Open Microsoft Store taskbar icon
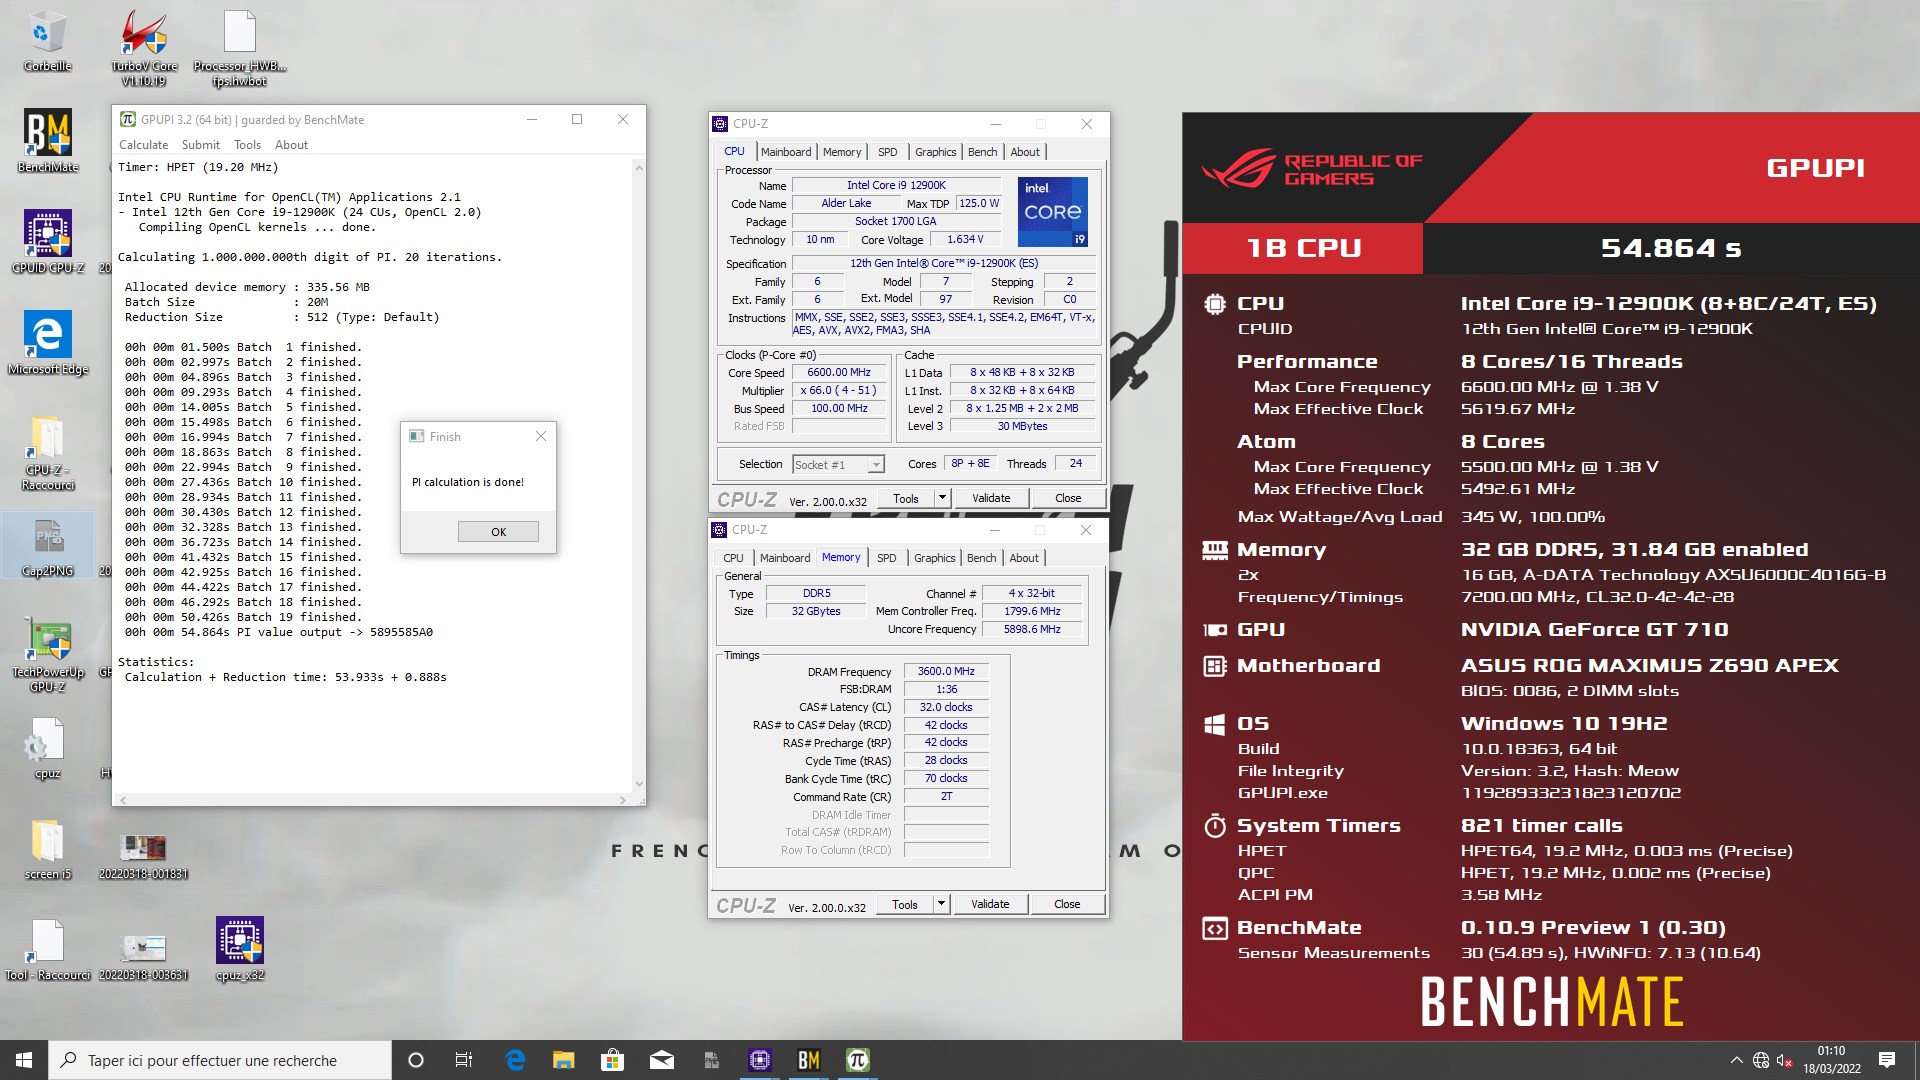The image size is (1920, 1080). coord(612,1060)
